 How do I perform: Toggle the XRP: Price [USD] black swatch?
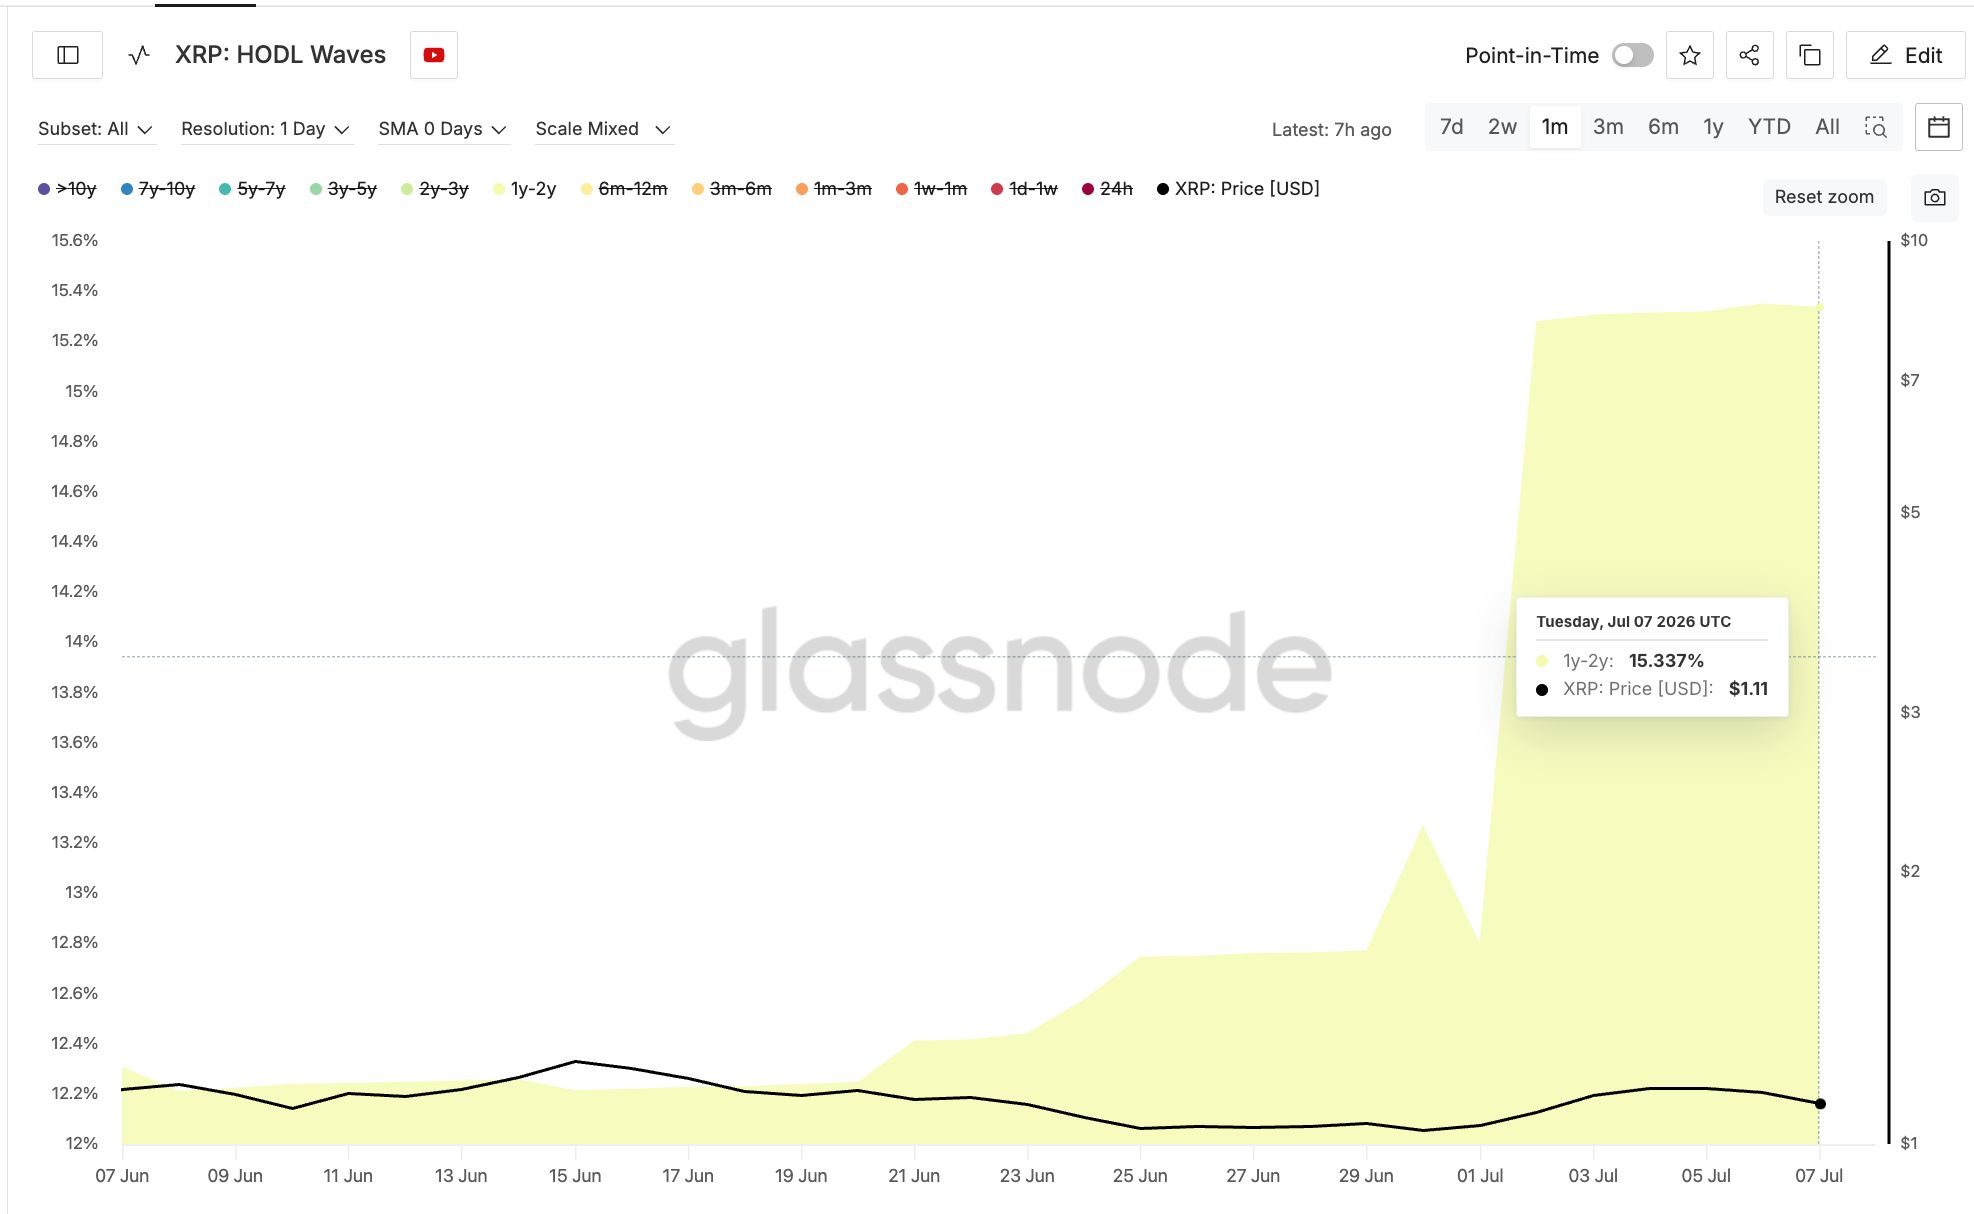[1163, 189]
